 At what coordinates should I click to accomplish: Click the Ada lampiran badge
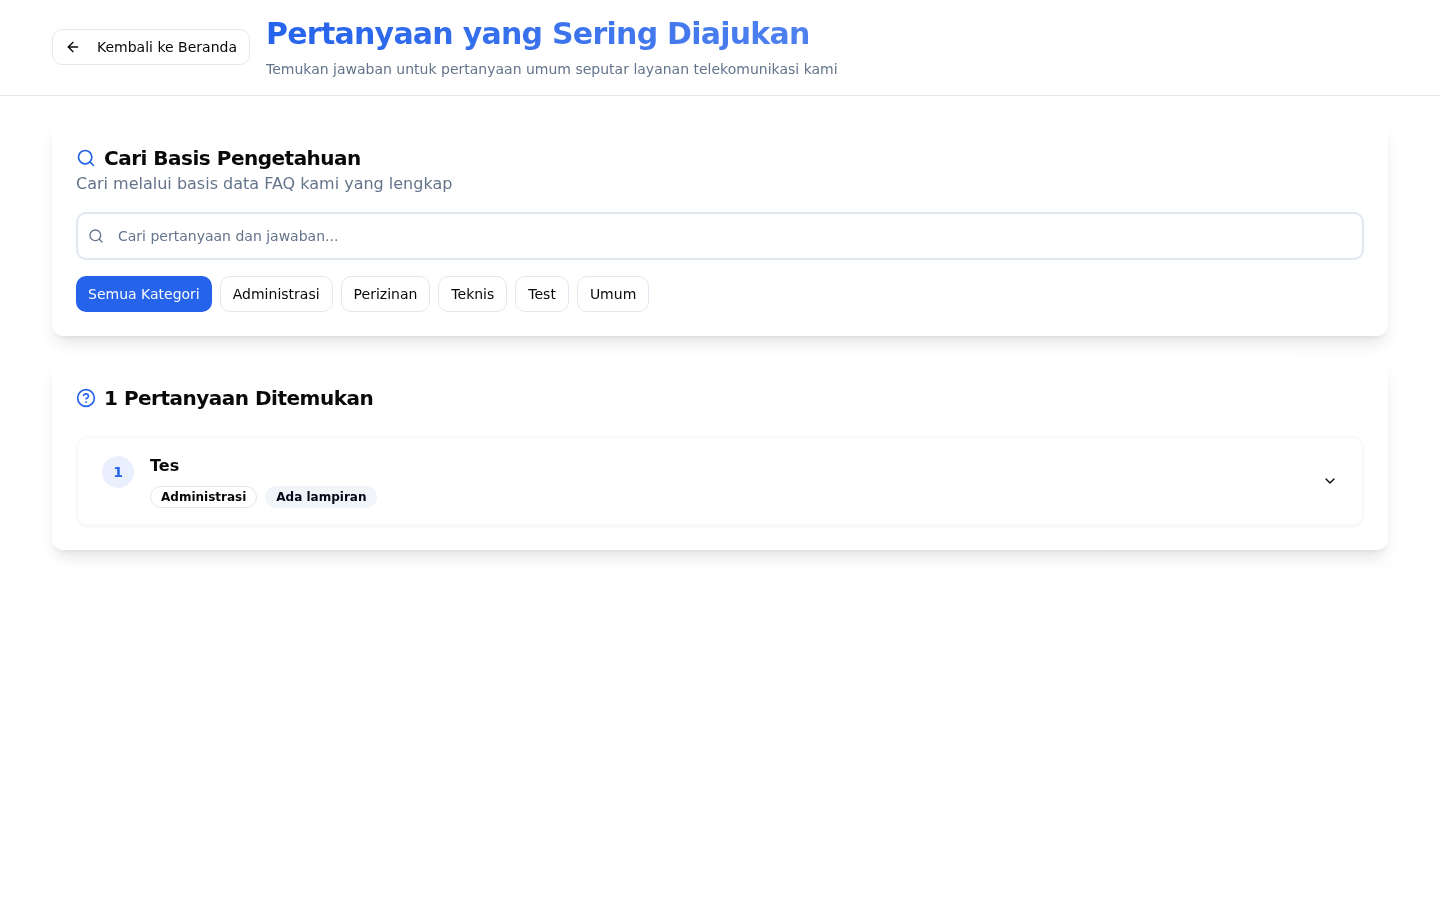pyautogui.click(x=321, y=497)
